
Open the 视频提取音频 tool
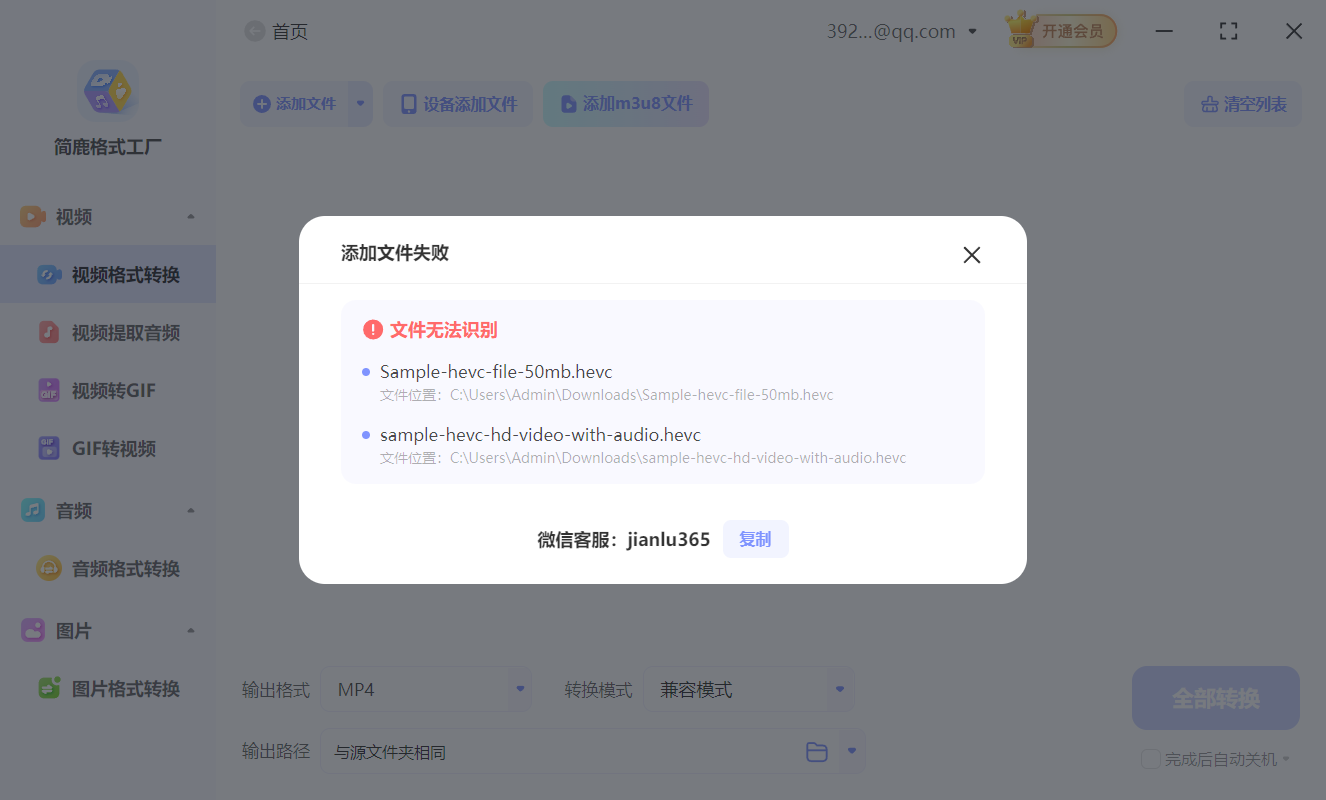[108, 331]
